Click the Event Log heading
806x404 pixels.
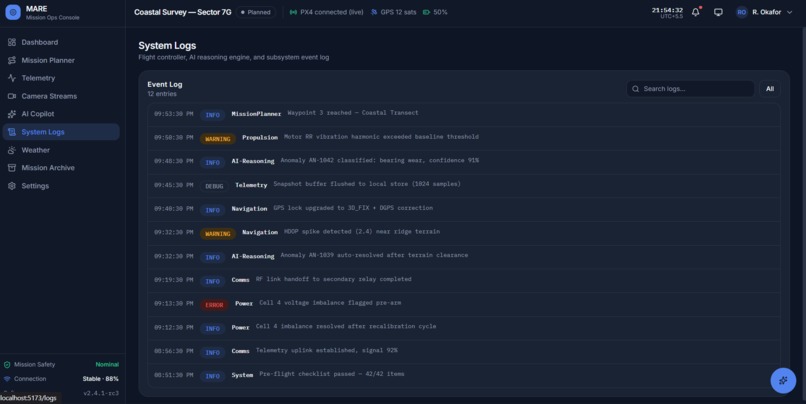click(164, 84)
